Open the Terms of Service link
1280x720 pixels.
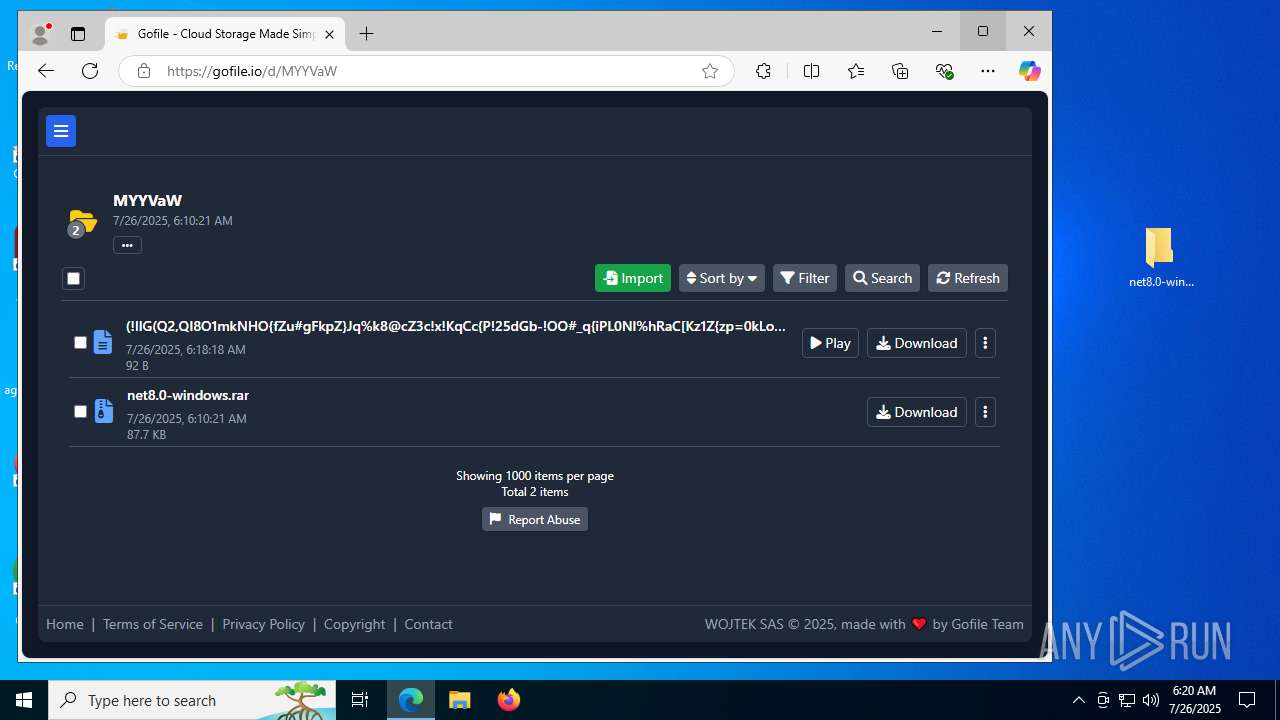(x=153, y=624)
